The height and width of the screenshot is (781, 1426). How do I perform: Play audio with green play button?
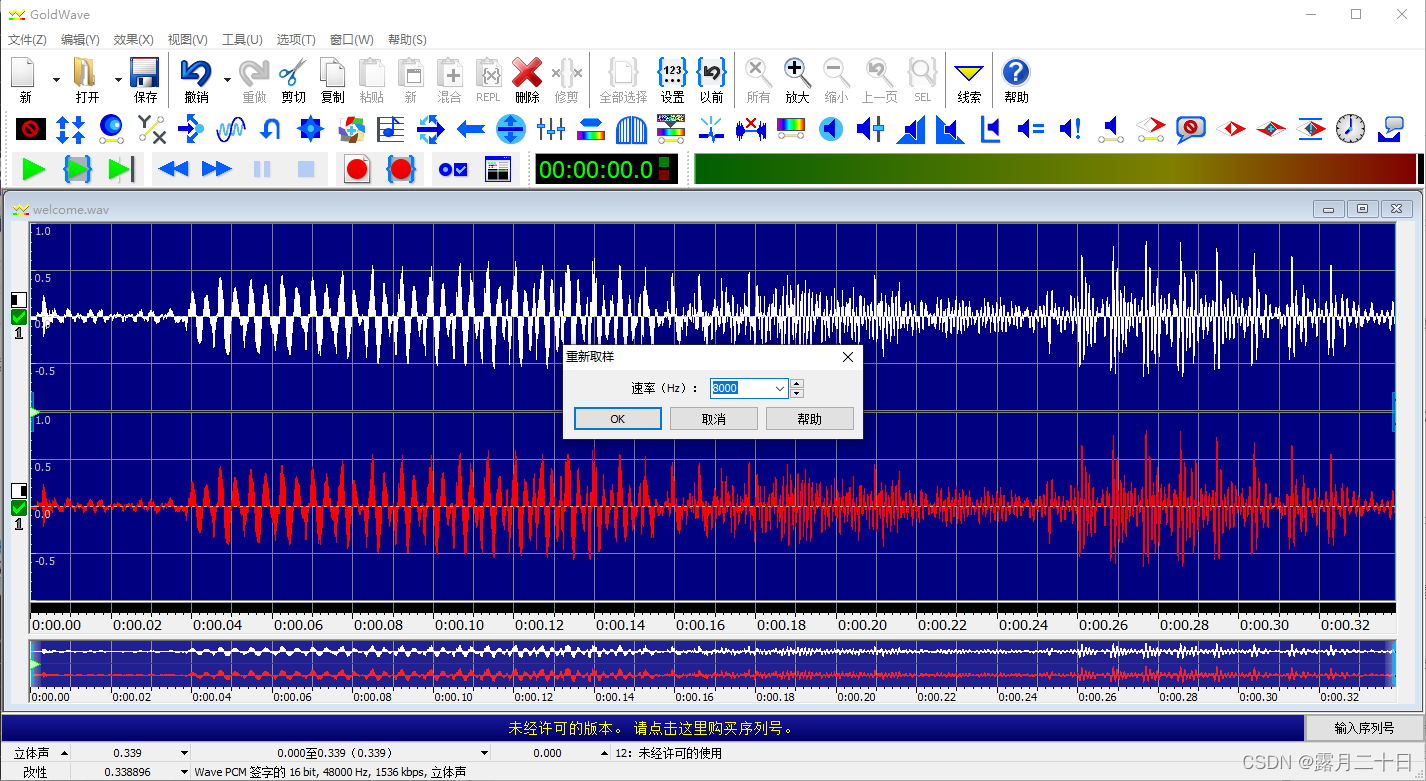(x=34, y=169)
